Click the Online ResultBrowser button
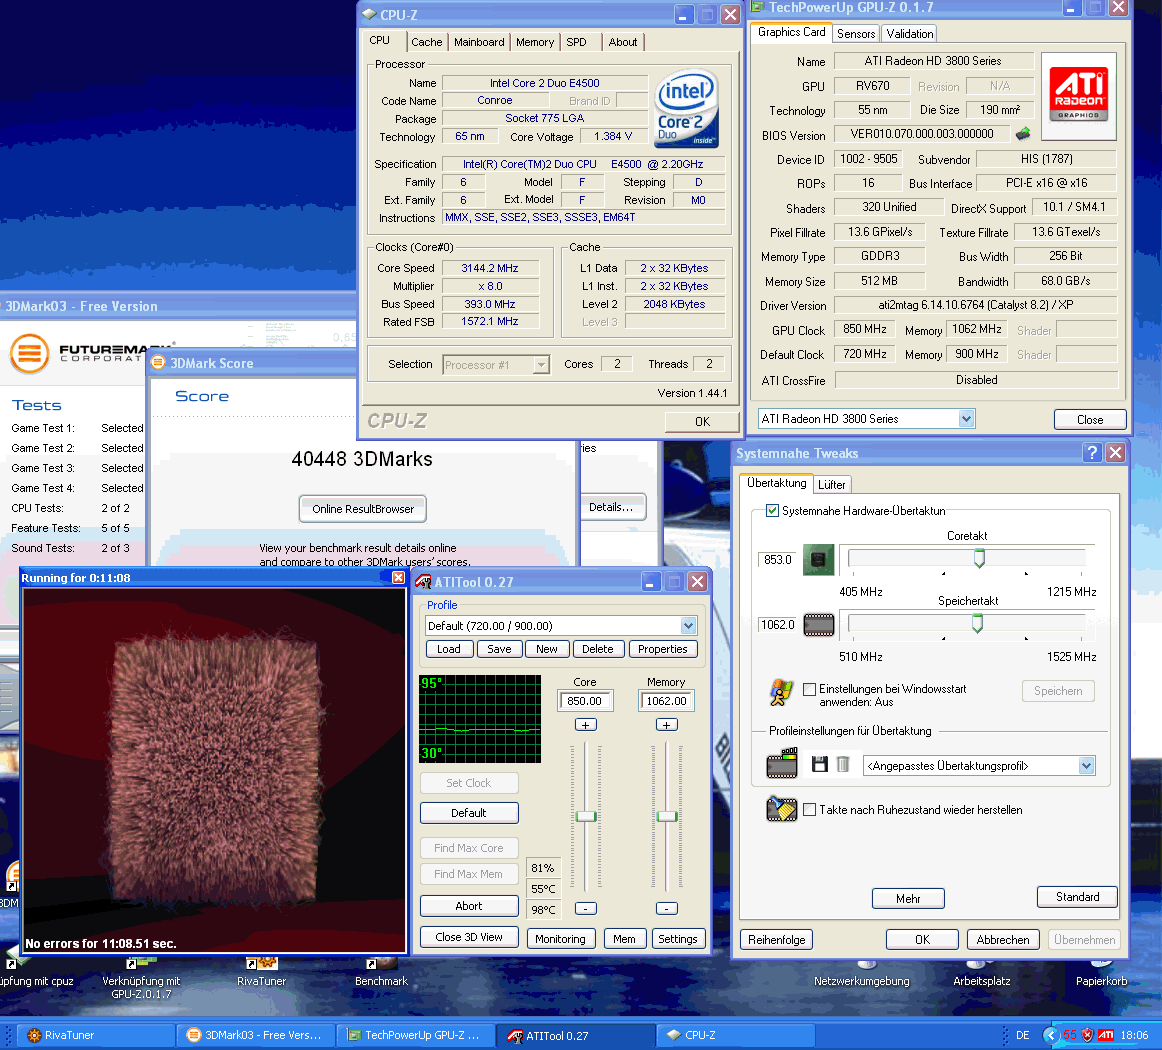Viewport: 1162px width, 1050px height. pyautogui.click(x=363, y=509)
